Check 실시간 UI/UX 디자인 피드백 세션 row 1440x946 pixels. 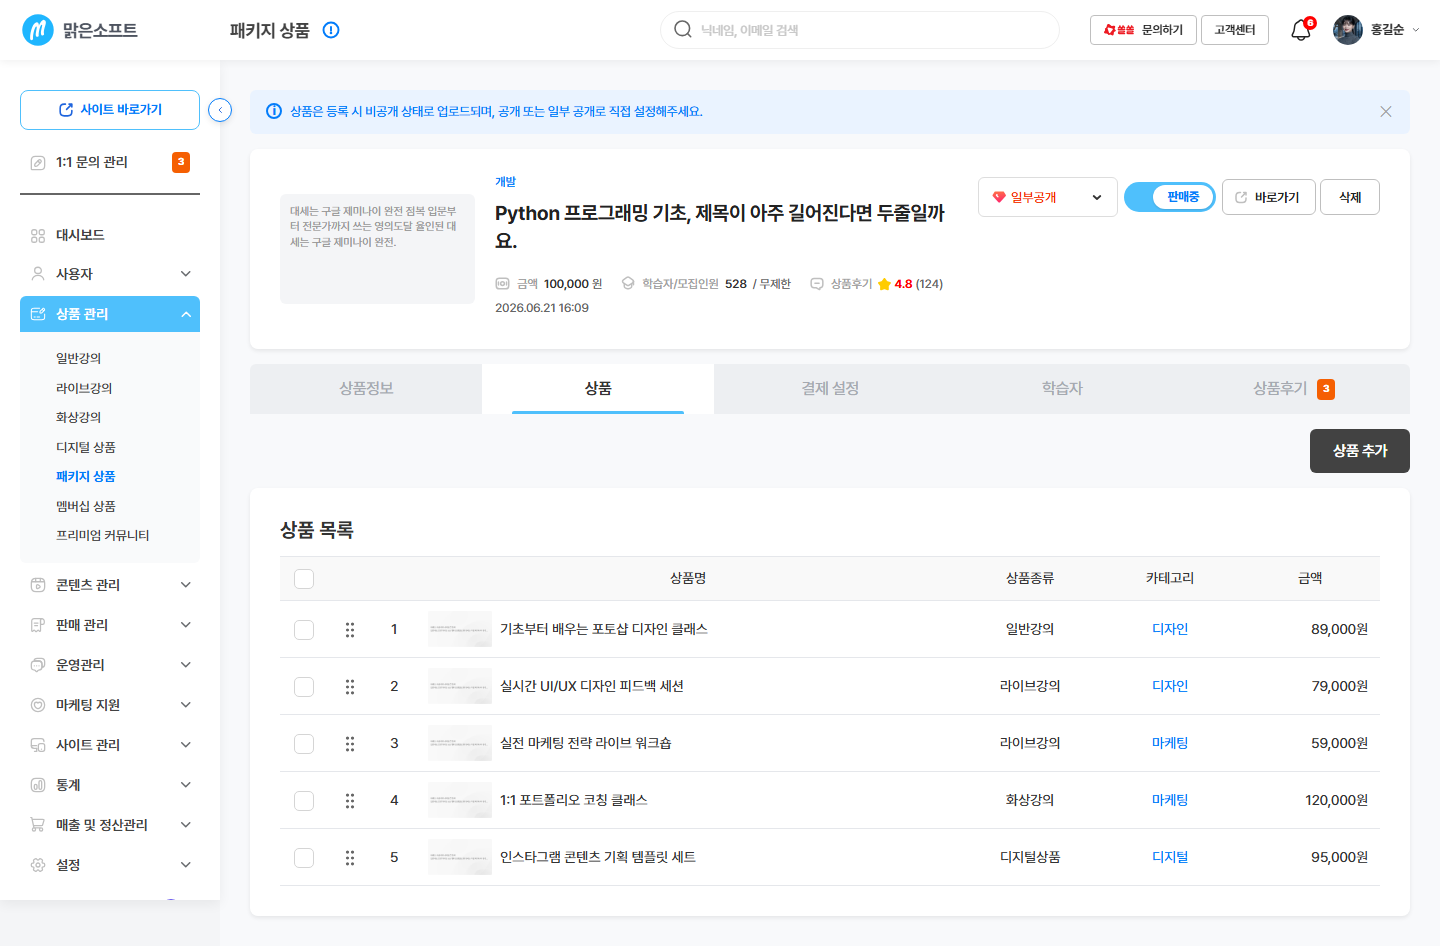(x=304, y=687)
